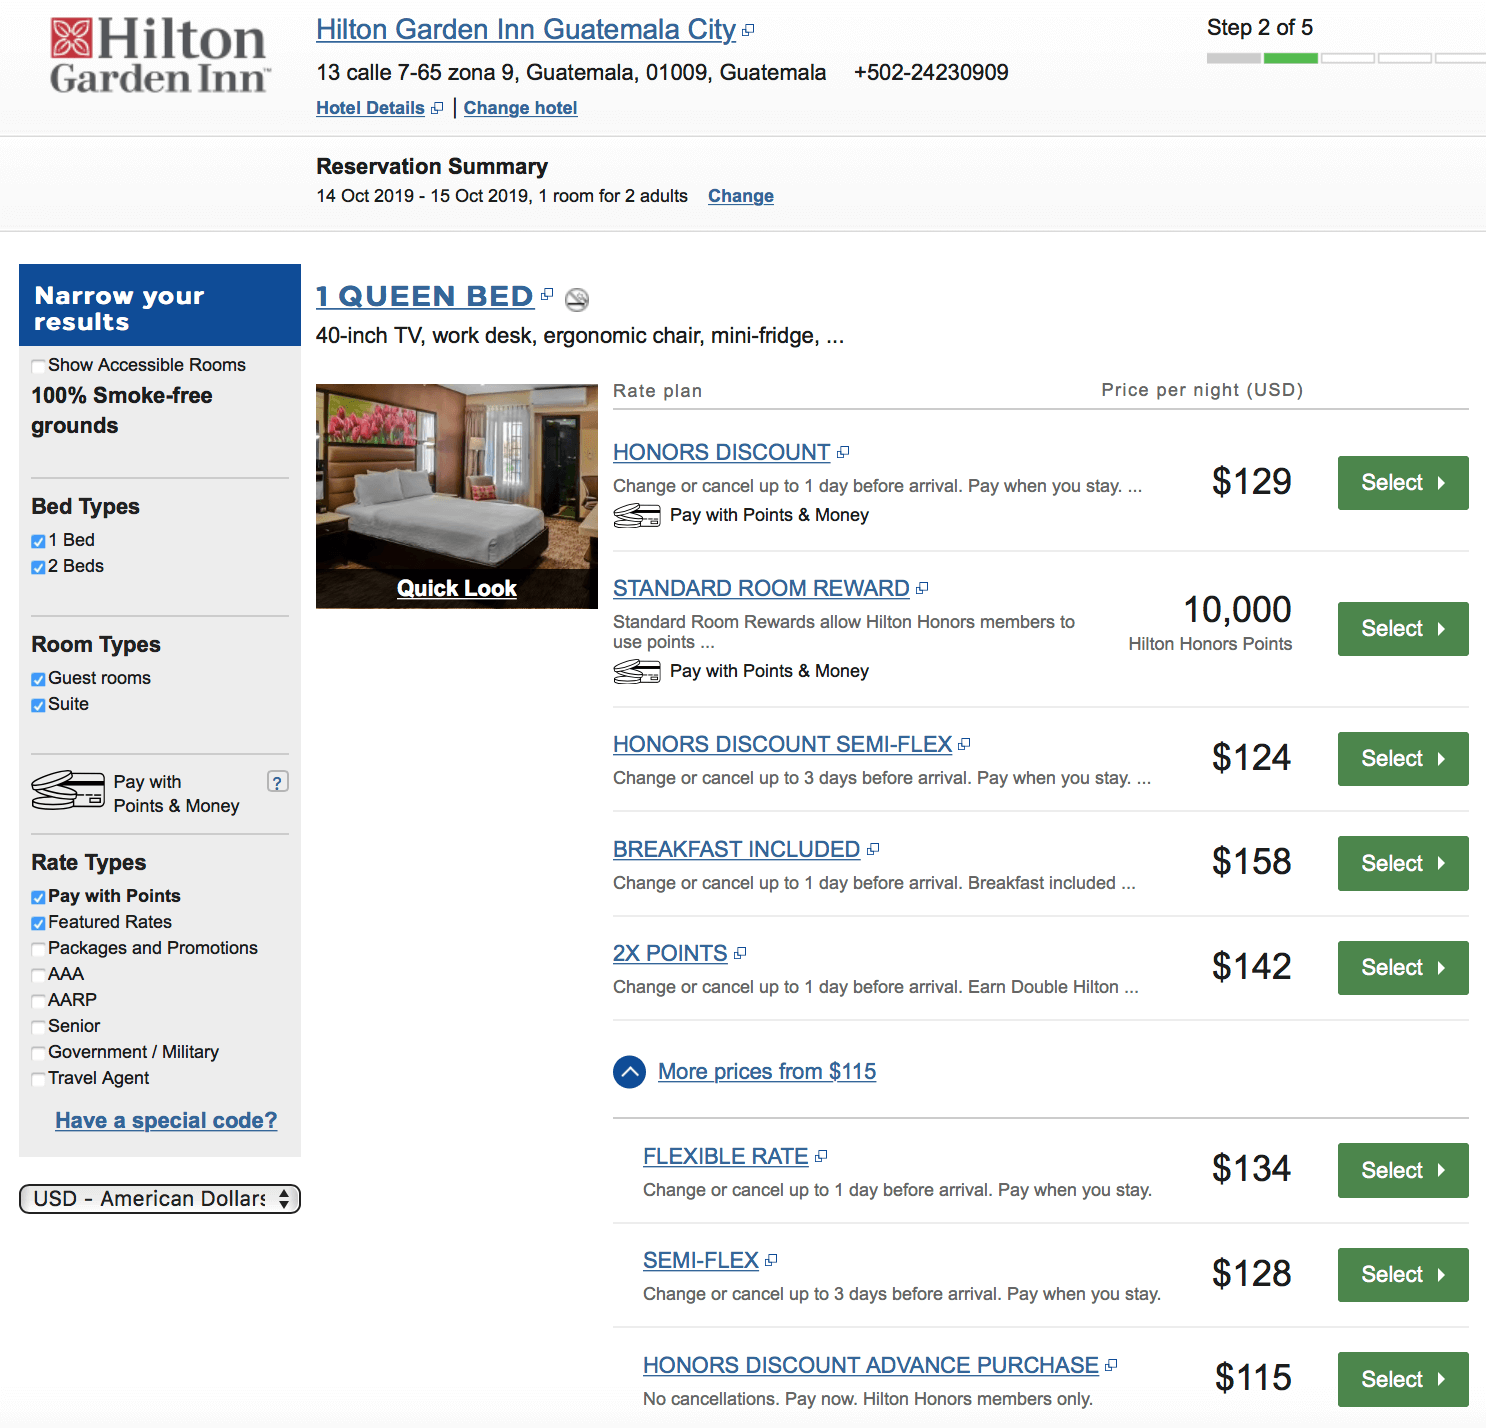
Task: Uncheck the Suite room type filter
Action: pos(38,704)
